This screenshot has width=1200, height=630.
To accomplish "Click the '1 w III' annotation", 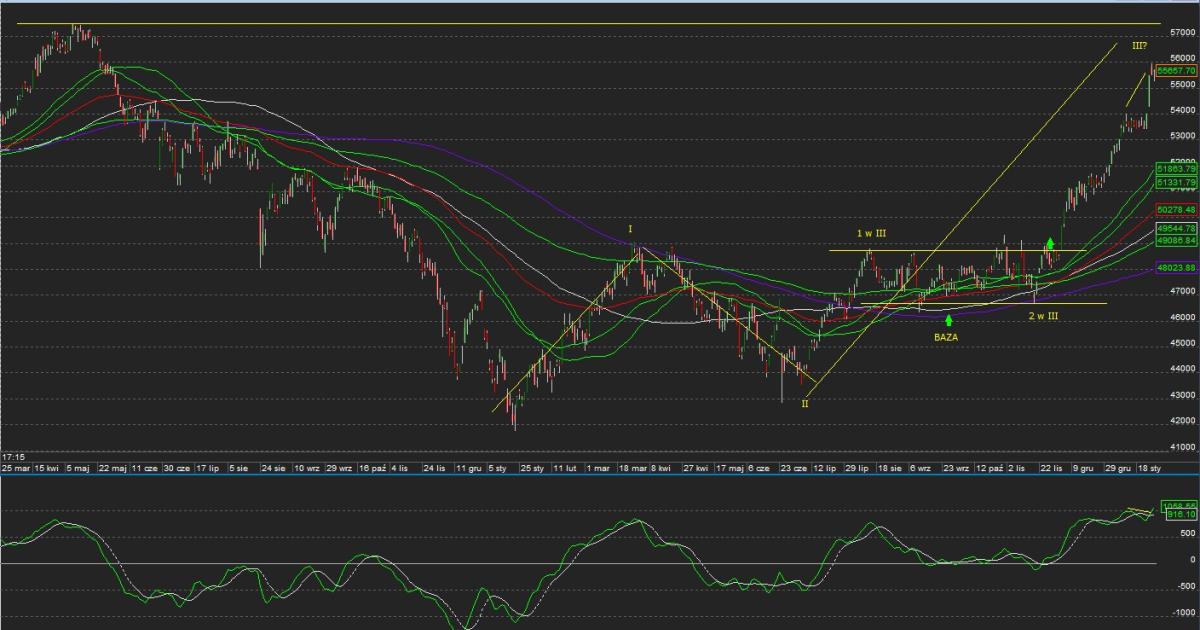I will [x=872, y=233].
